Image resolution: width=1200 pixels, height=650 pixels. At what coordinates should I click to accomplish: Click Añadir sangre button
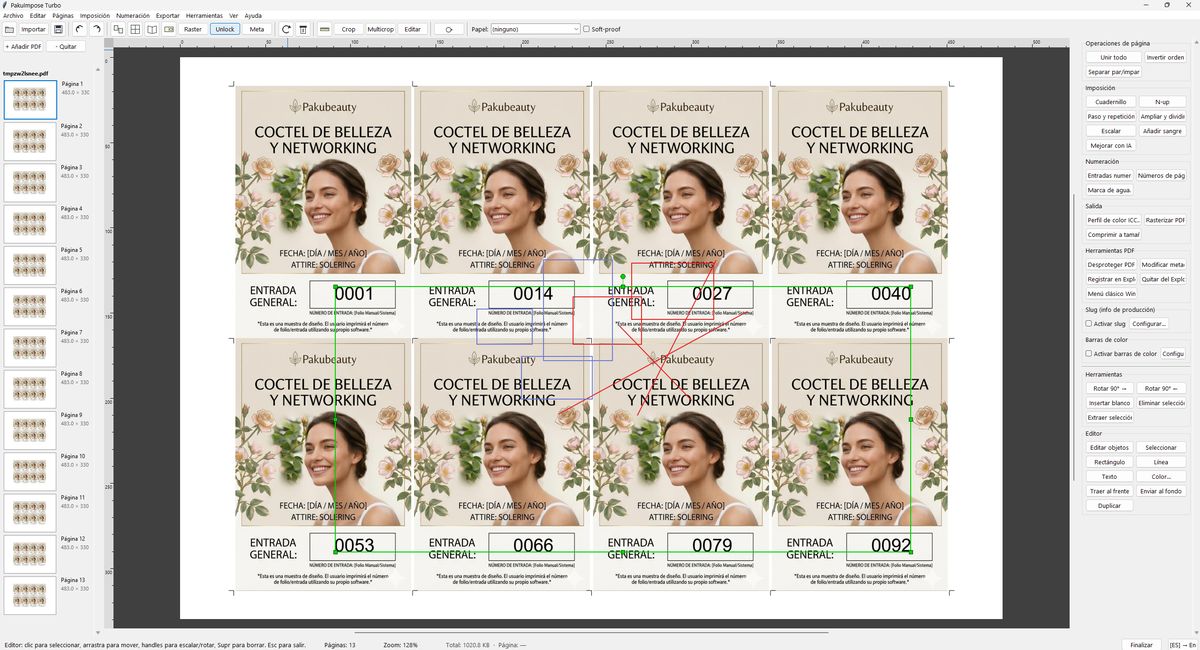pos(1162,131)
